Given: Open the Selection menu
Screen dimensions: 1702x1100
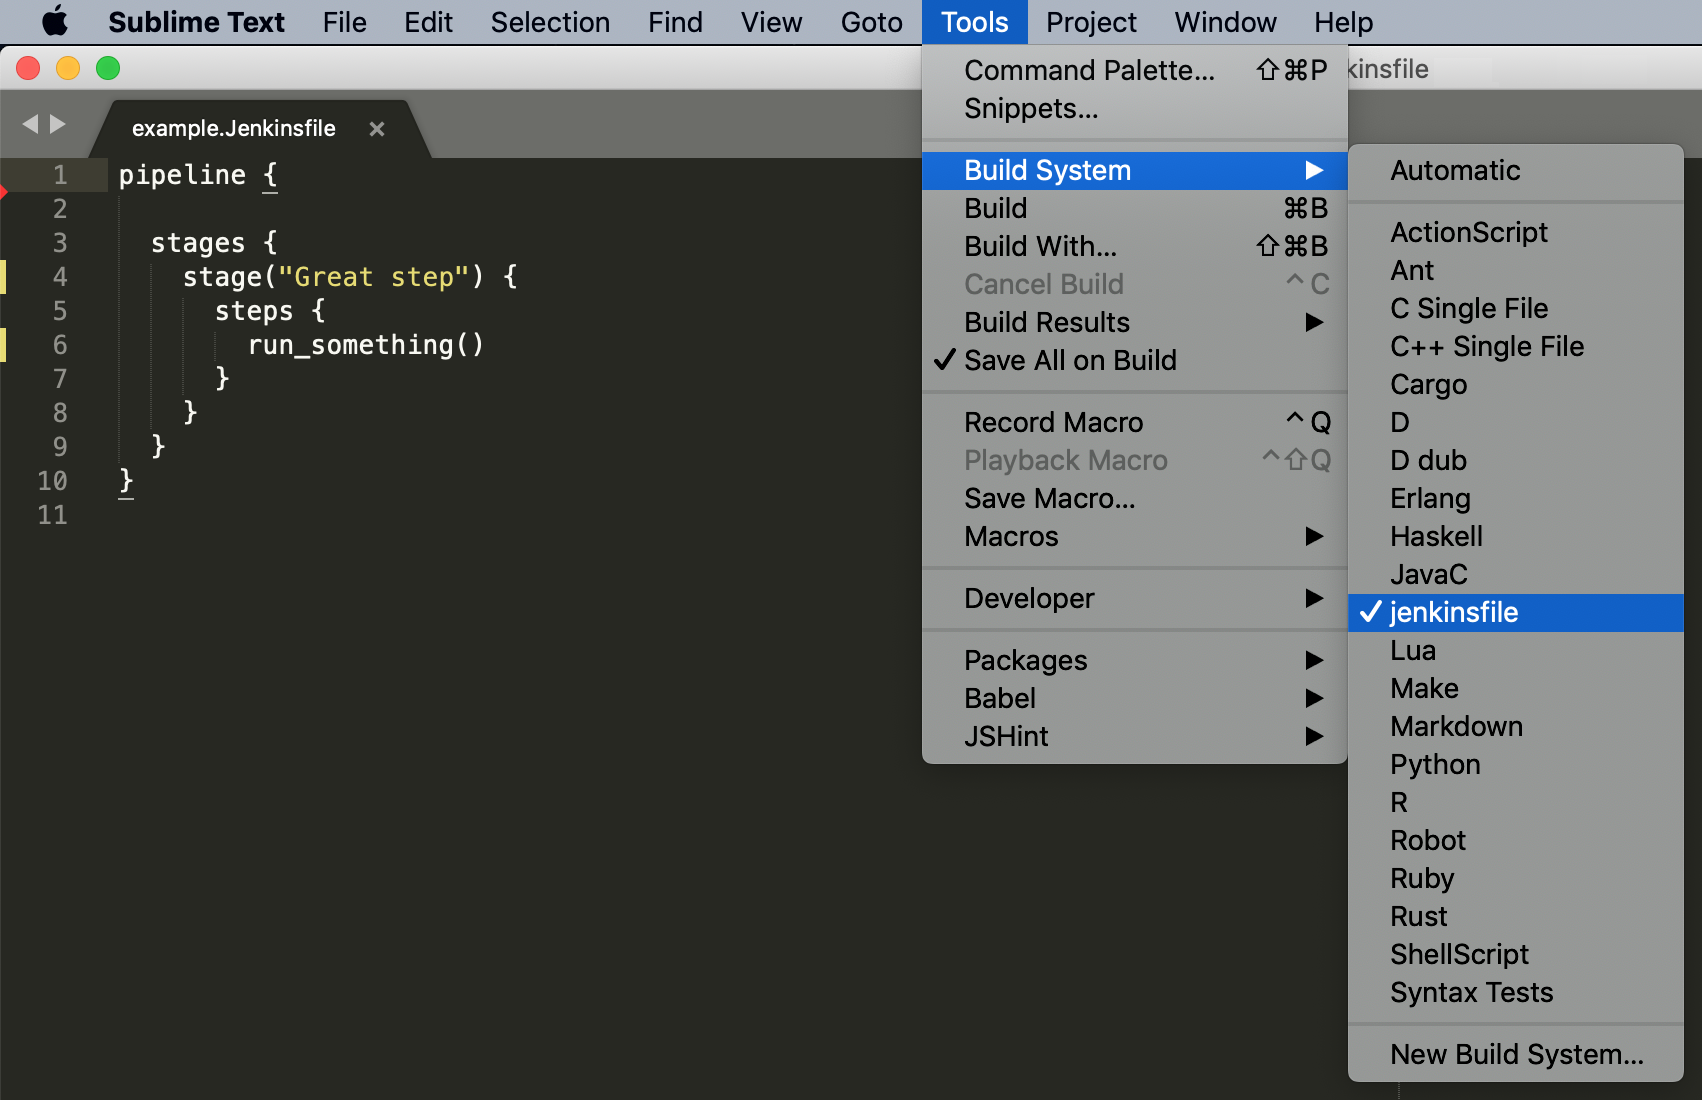Looking at the screenshot, I should pyautogui.click(x=550, y=22).
